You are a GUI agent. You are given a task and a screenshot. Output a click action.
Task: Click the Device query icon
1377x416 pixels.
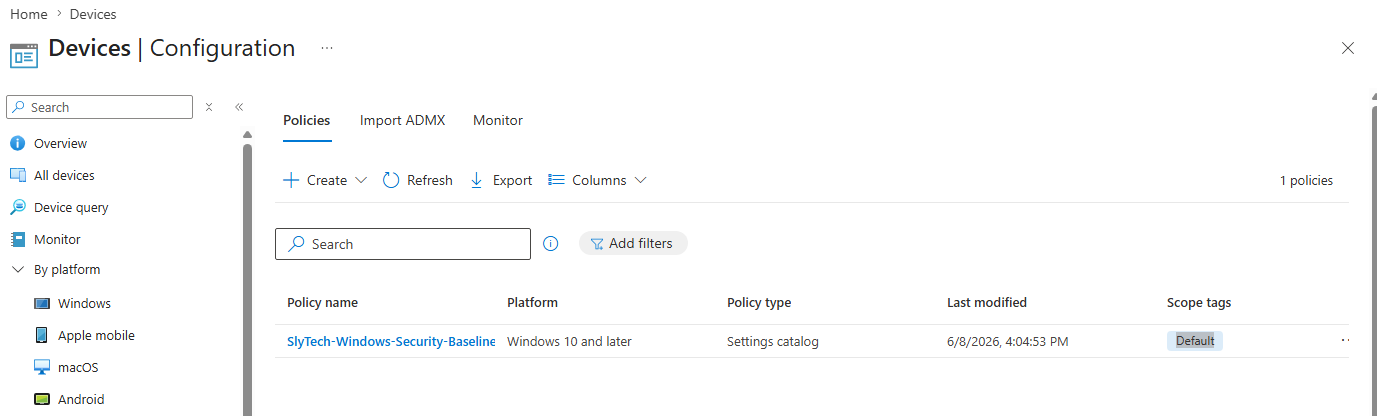17,207
